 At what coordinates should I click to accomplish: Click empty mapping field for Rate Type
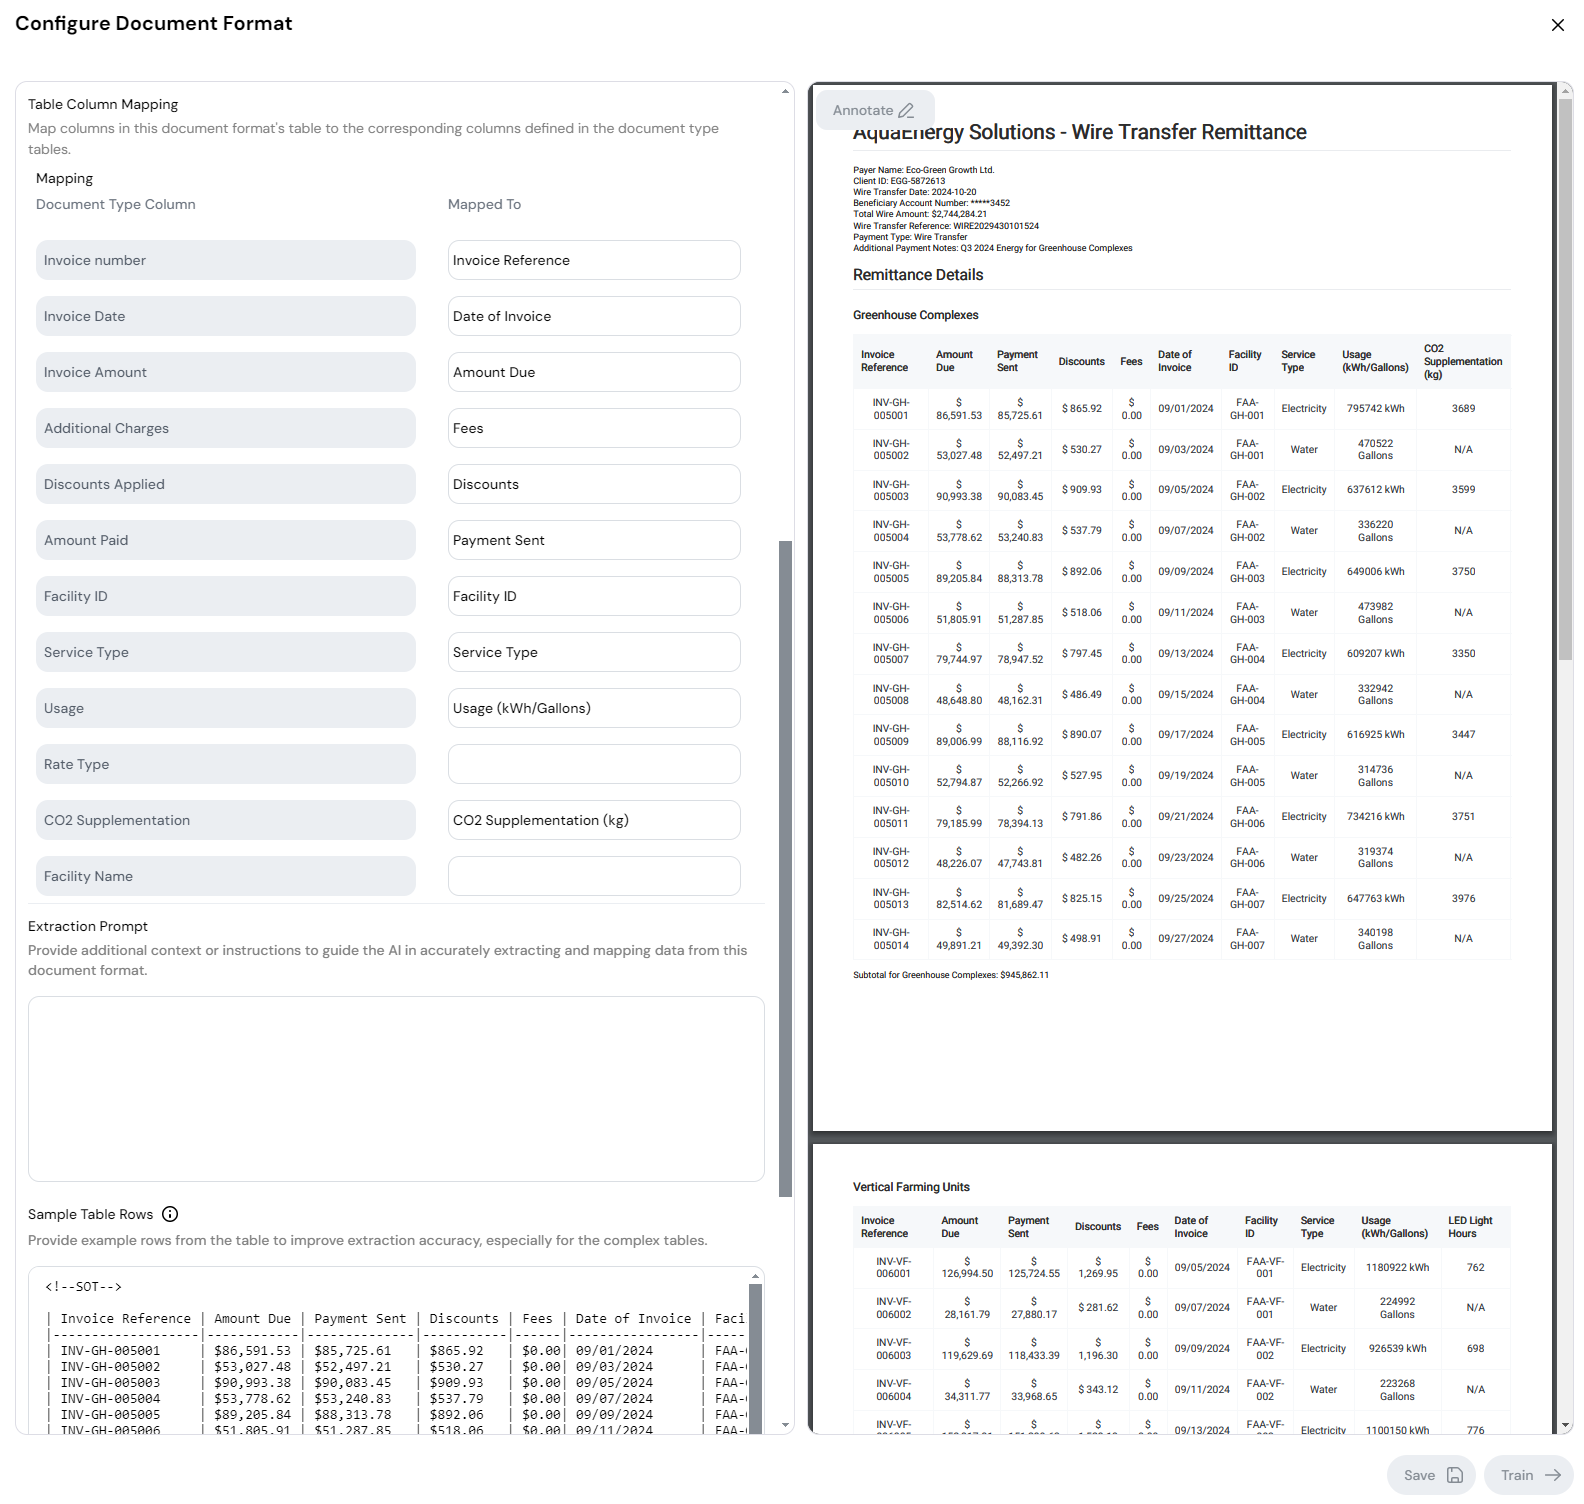click(x=594, y=764)
